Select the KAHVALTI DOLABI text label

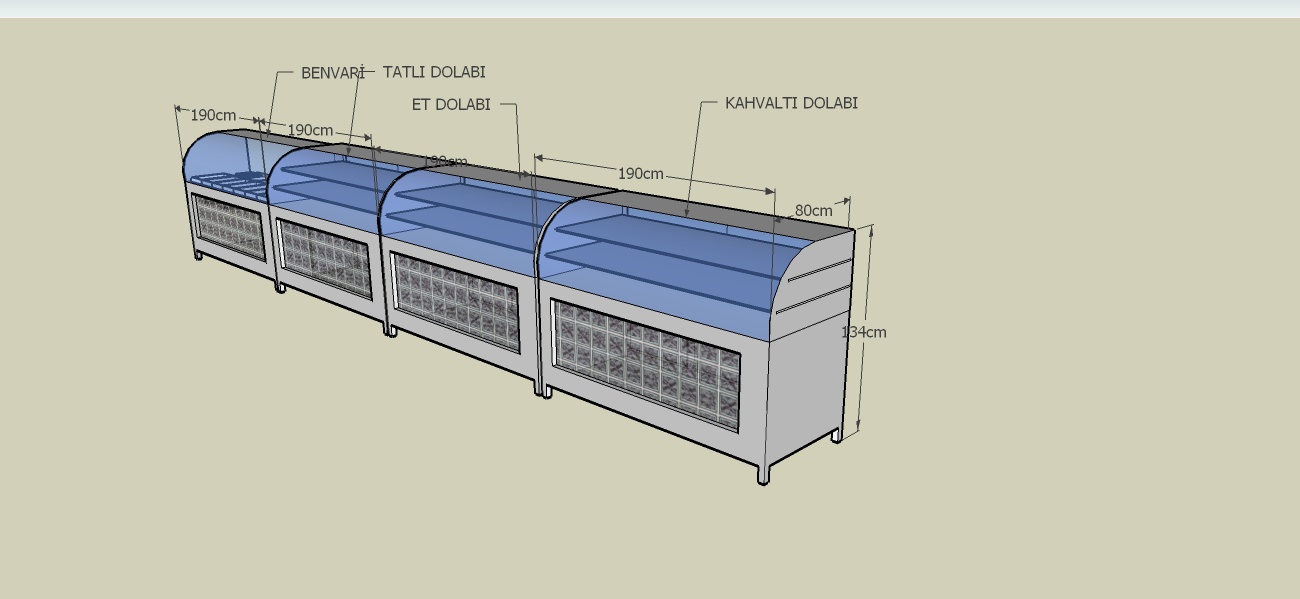(791, 103)
